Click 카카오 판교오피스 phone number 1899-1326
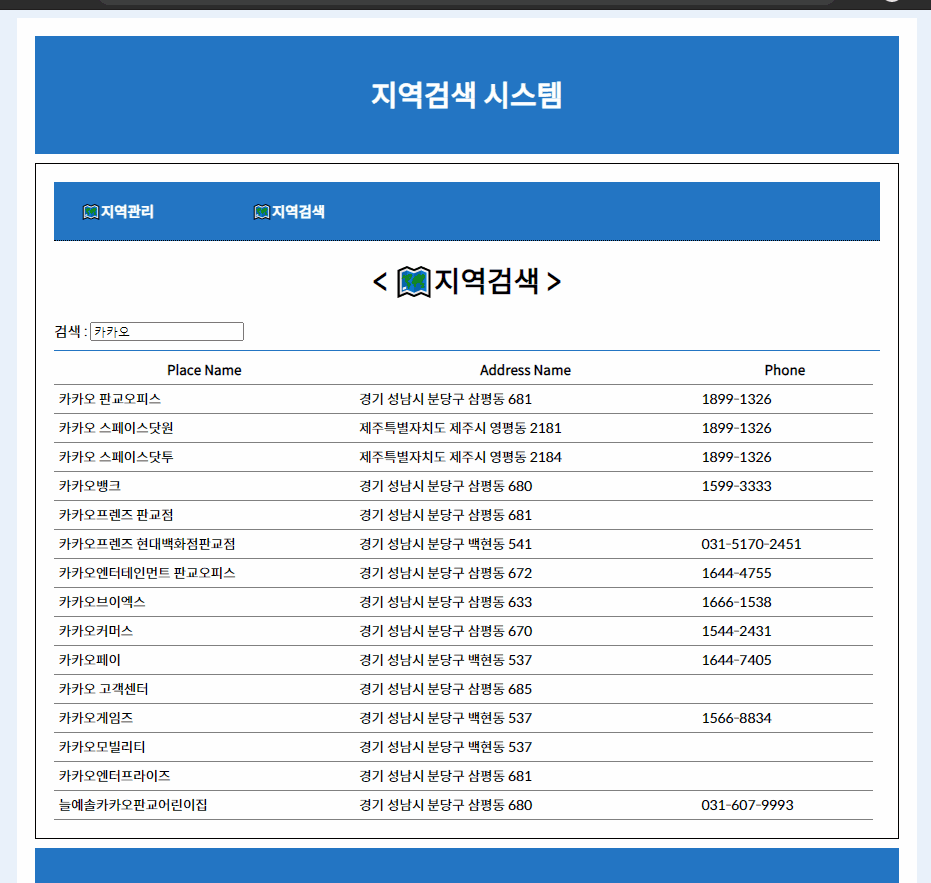 tap(736, 399)
